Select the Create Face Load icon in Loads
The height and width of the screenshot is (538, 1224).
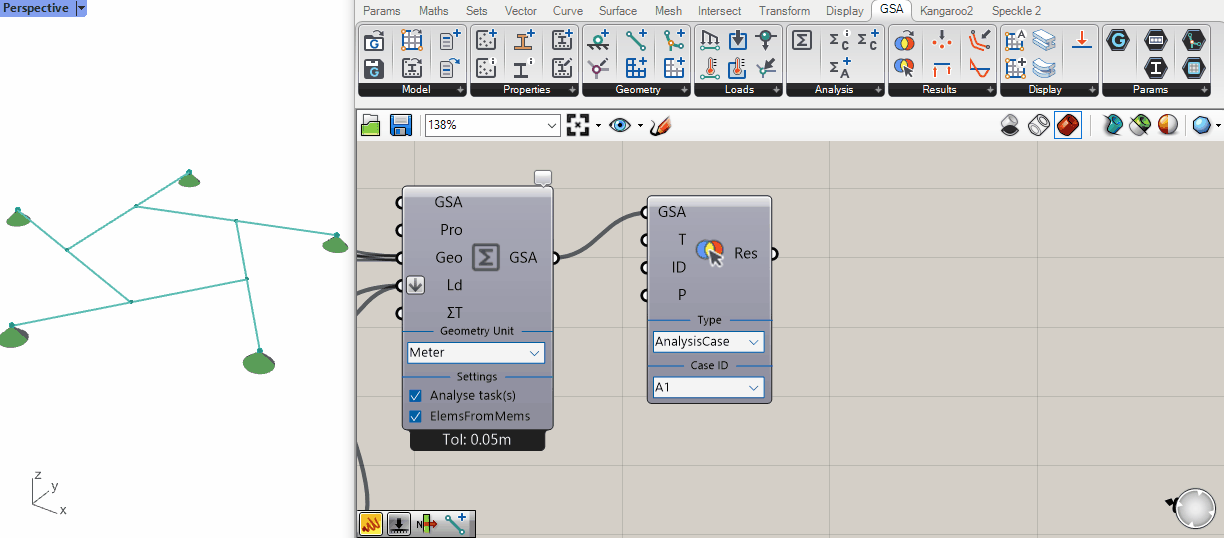click(738, 41)
